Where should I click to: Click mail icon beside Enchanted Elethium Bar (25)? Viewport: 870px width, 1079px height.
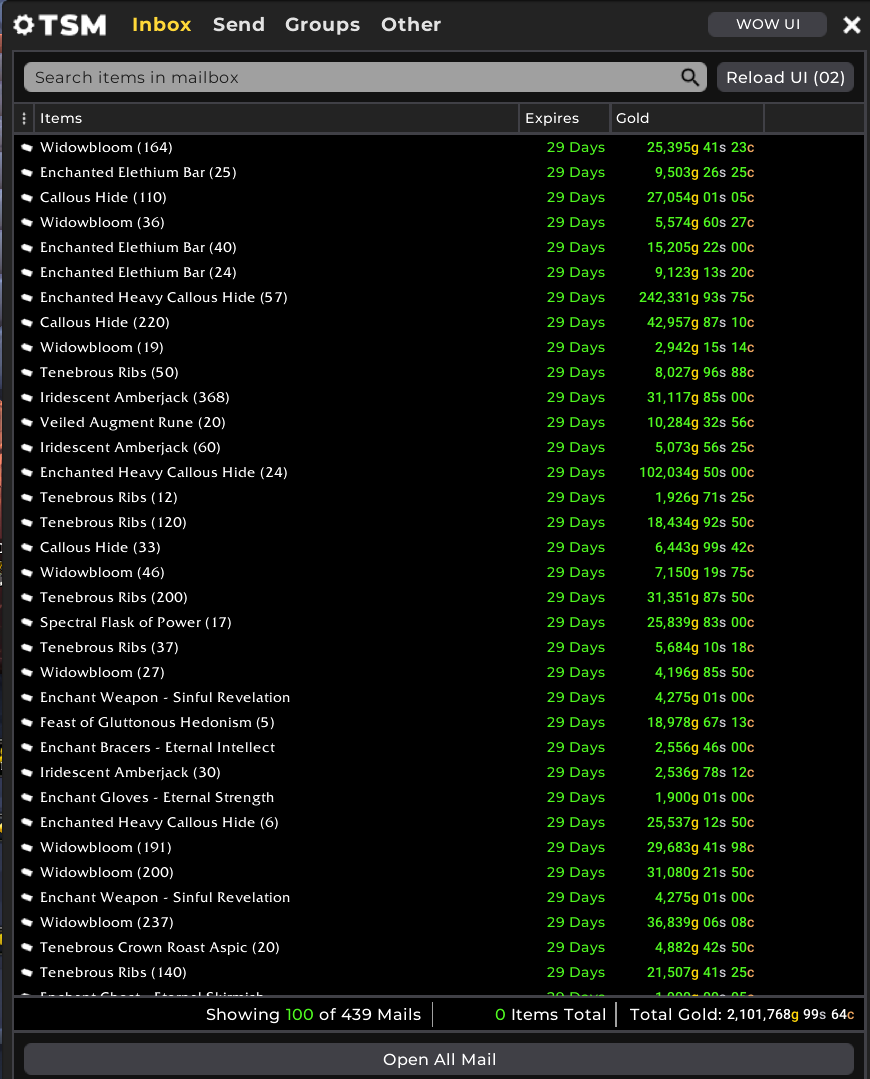coord(27,172)
